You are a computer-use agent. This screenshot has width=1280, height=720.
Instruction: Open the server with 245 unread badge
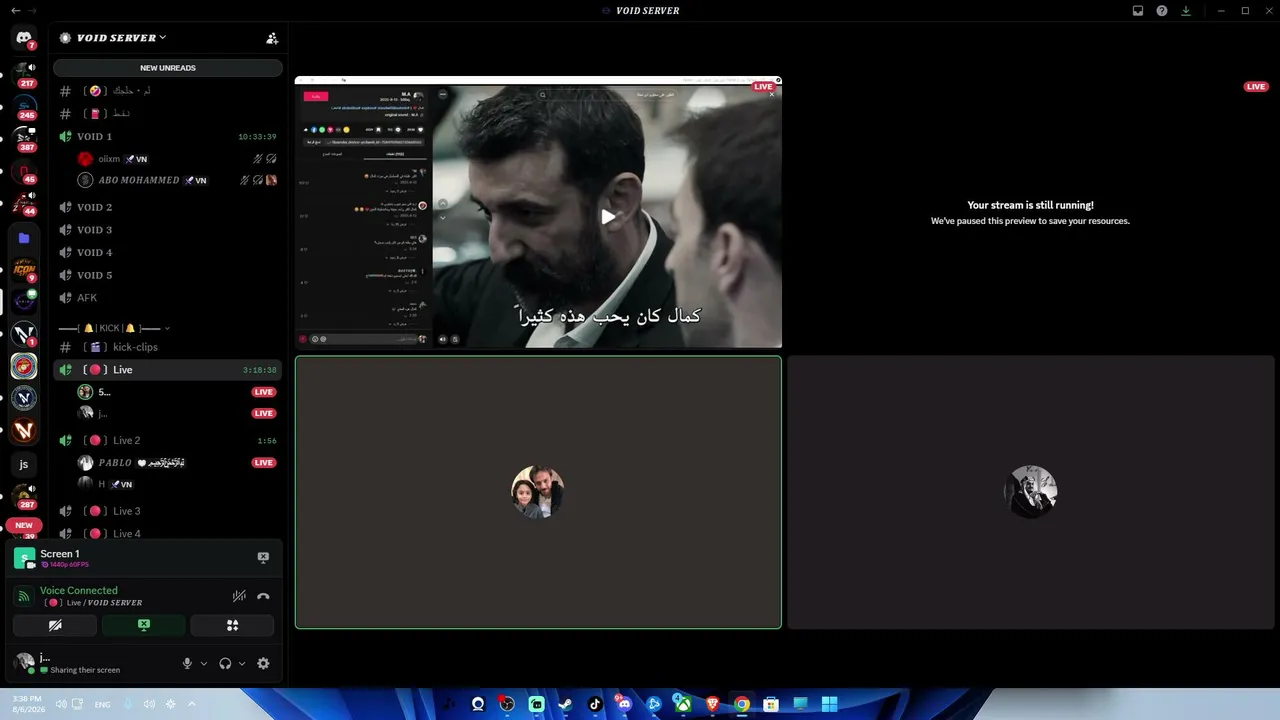click(x=24, y=105)
